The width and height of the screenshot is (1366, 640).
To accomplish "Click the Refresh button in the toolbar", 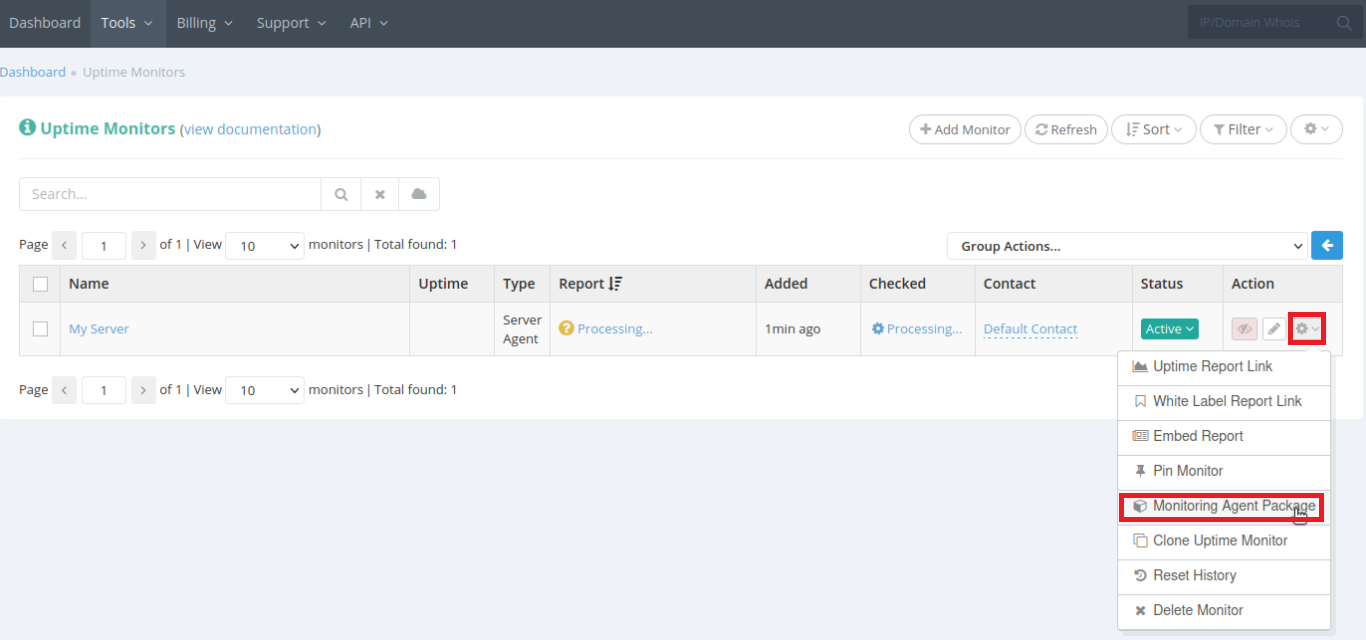I will pyautogui.click(x=1066, y=129).
